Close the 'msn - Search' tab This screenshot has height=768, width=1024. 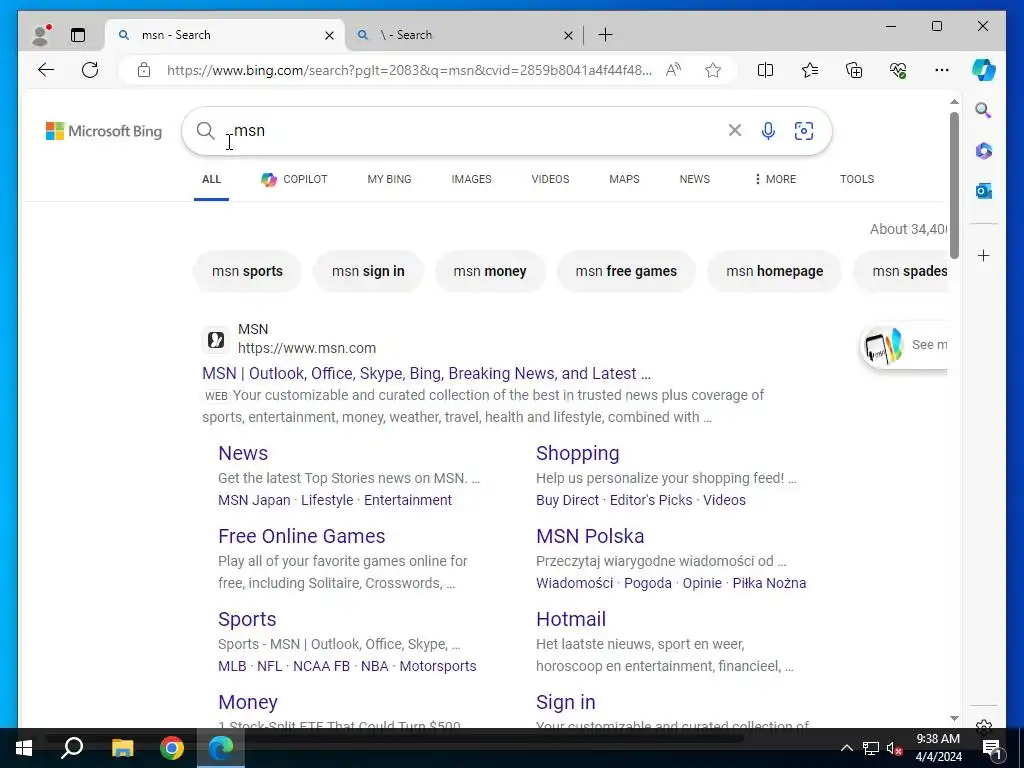(x=330, y=35)
